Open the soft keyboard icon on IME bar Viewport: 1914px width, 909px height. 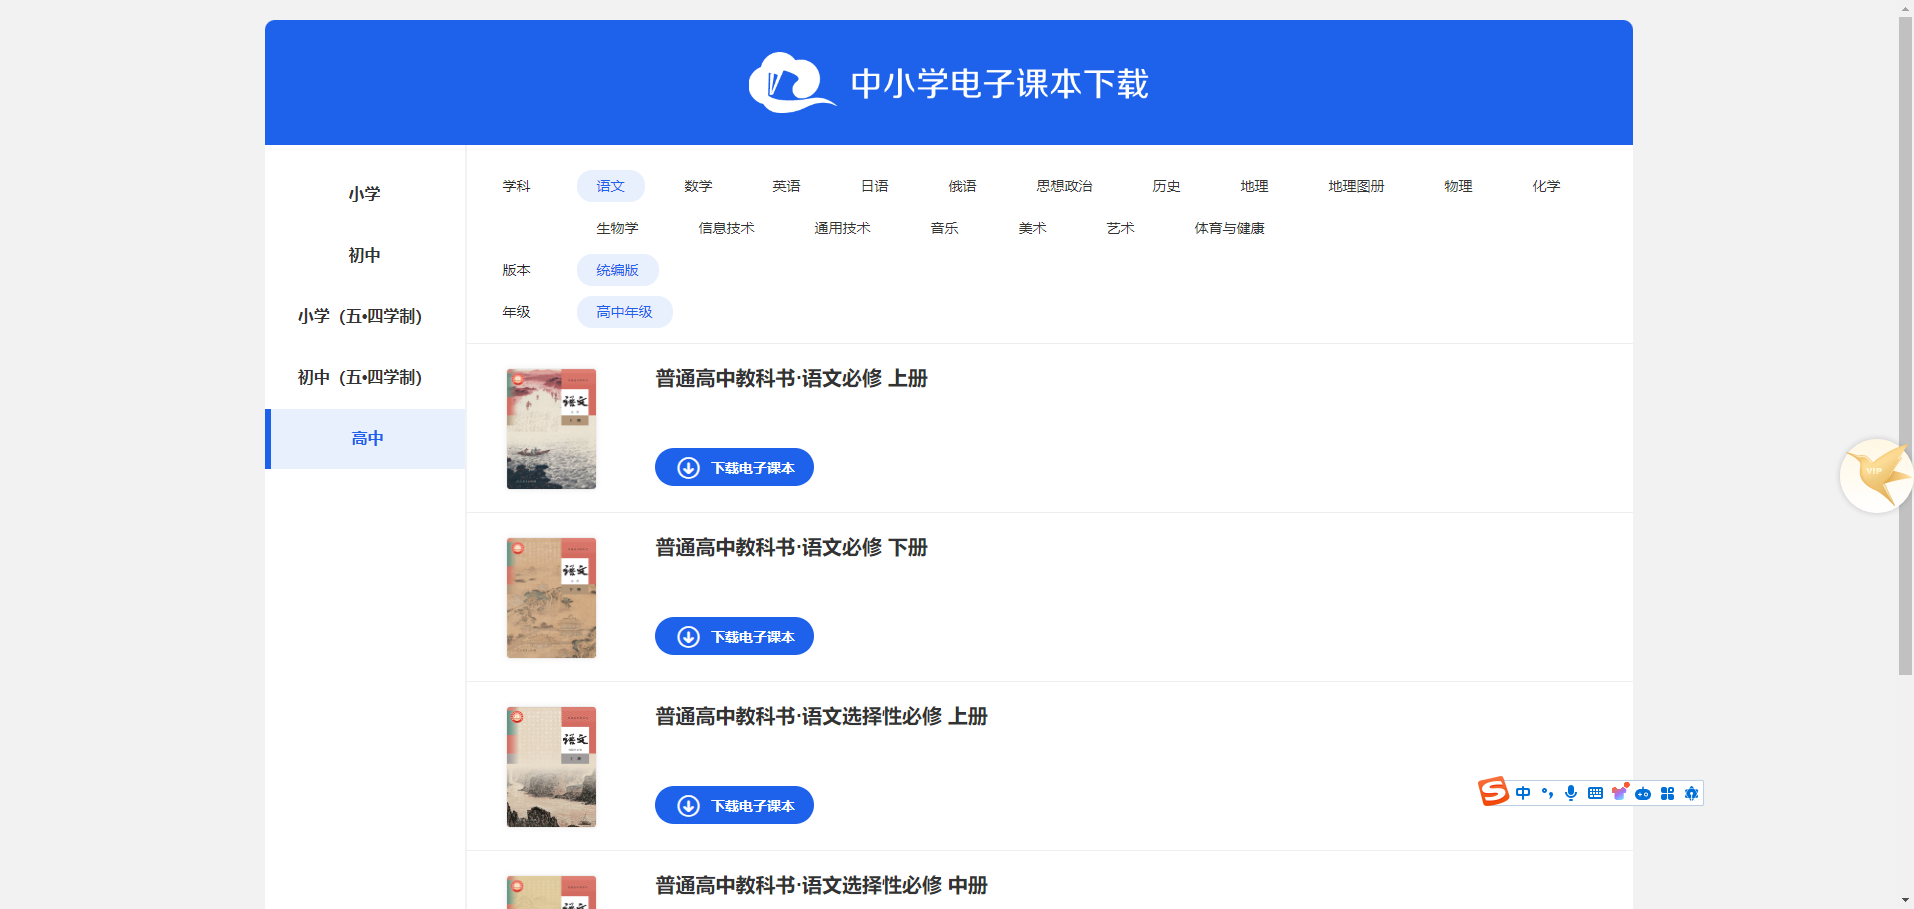point(1595,793)
